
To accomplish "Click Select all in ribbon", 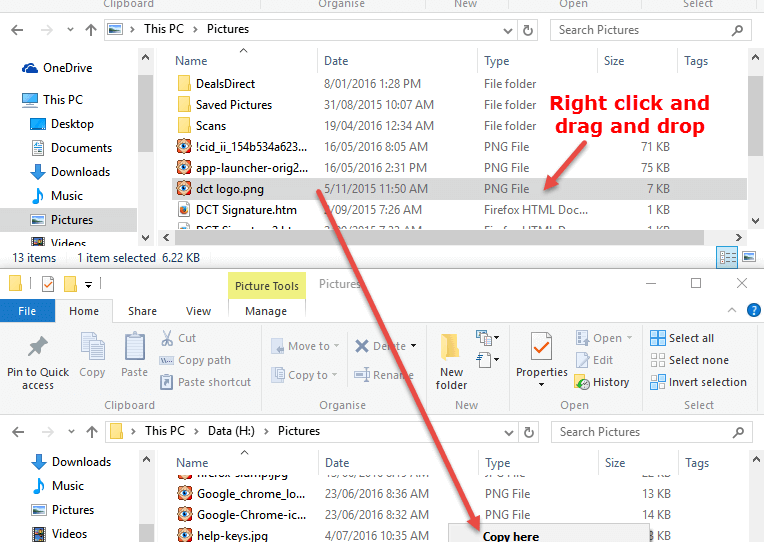I will (x=682, y=338).
